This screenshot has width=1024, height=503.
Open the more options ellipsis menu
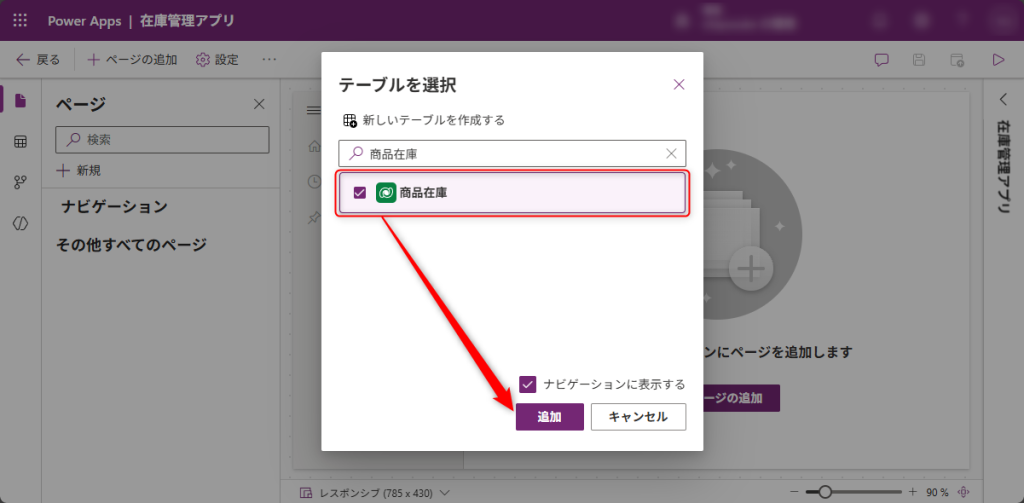pos(269,59)
